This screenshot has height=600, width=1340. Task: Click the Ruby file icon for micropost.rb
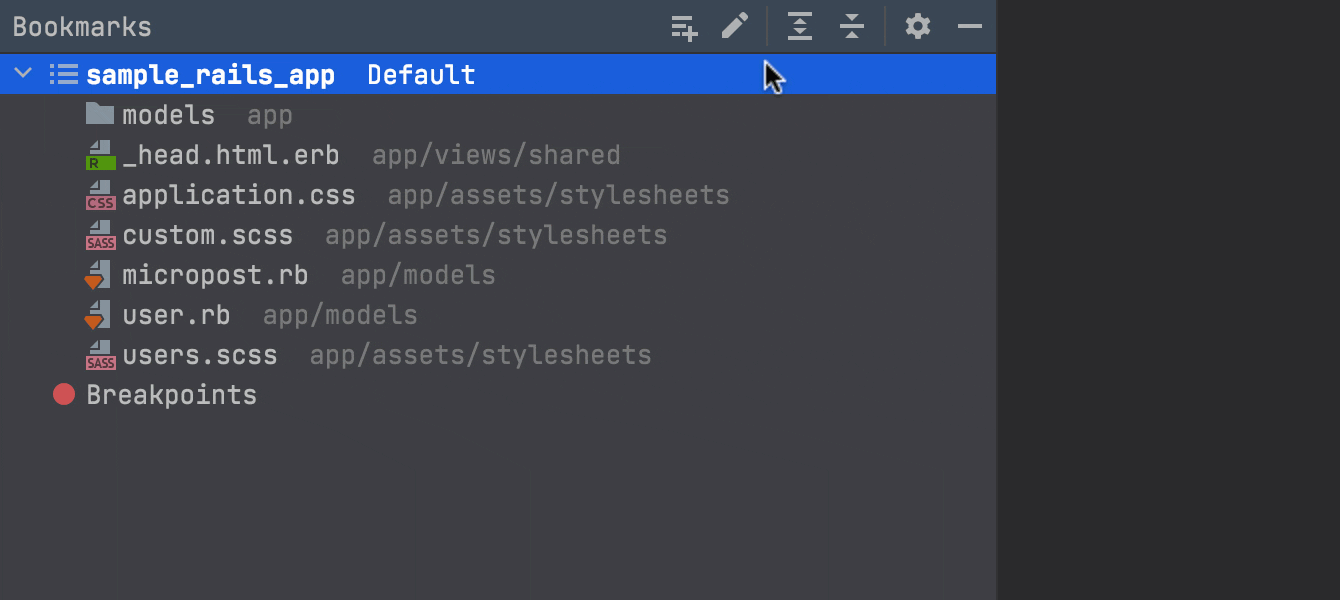pyautogui.click(x=97, y=275)
